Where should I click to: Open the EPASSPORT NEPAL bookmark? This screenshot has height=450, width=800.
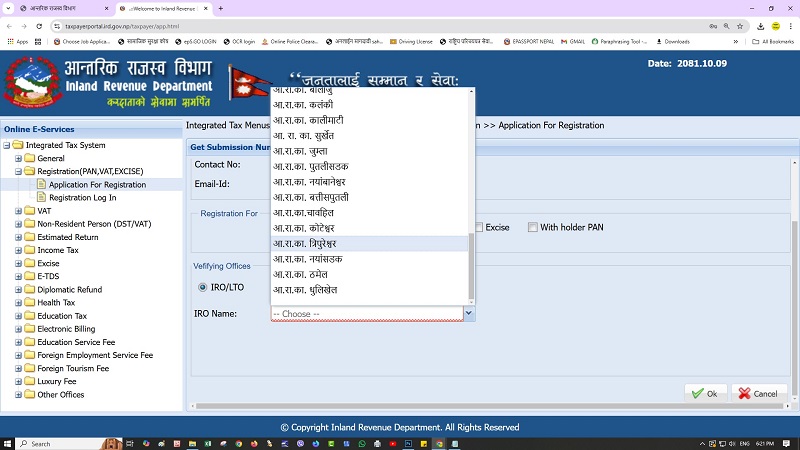[529, 42]
